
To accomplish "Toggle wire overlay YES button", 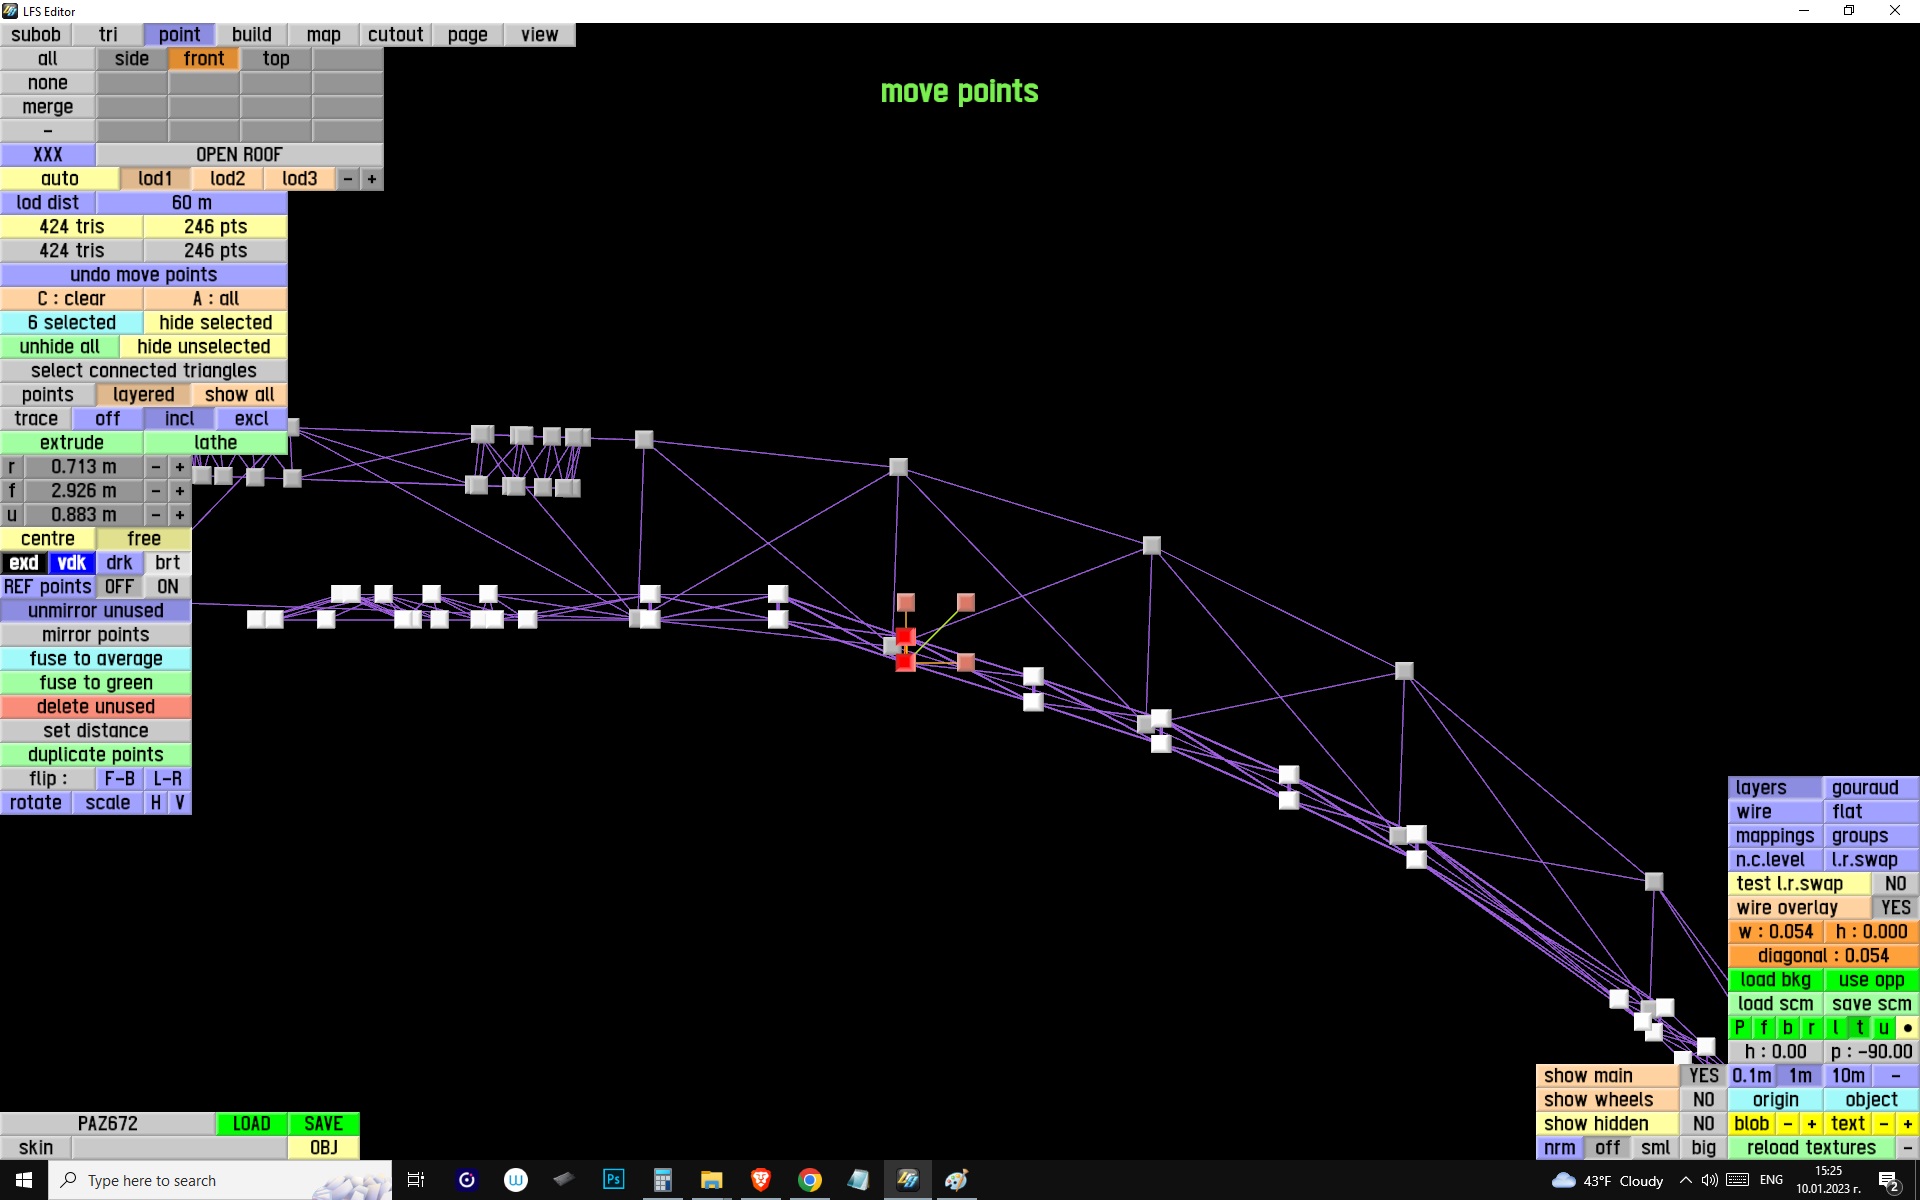I will coord(1894,908).
